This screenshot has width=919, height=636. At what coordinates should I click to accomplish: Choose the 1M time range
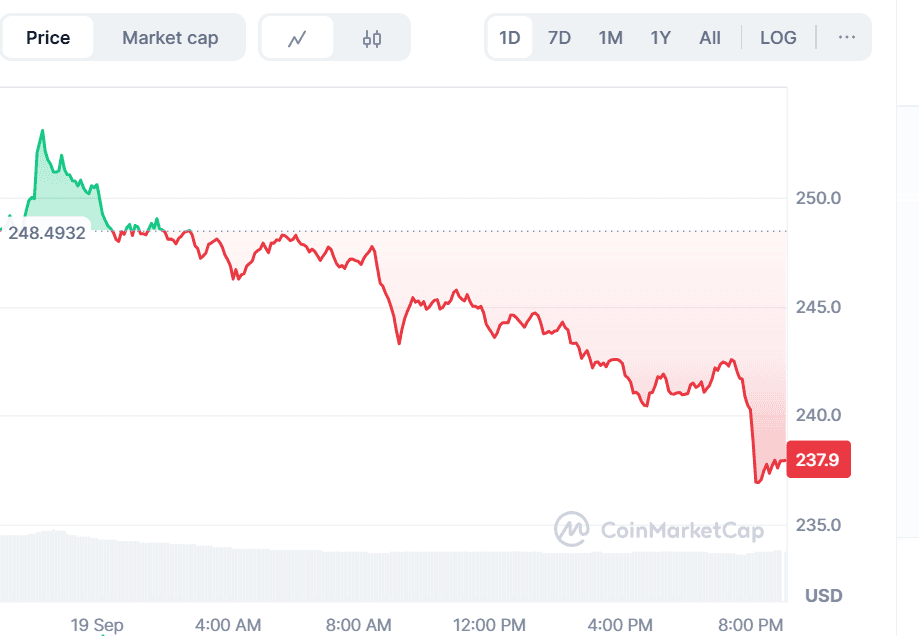[x=610, y=37]
